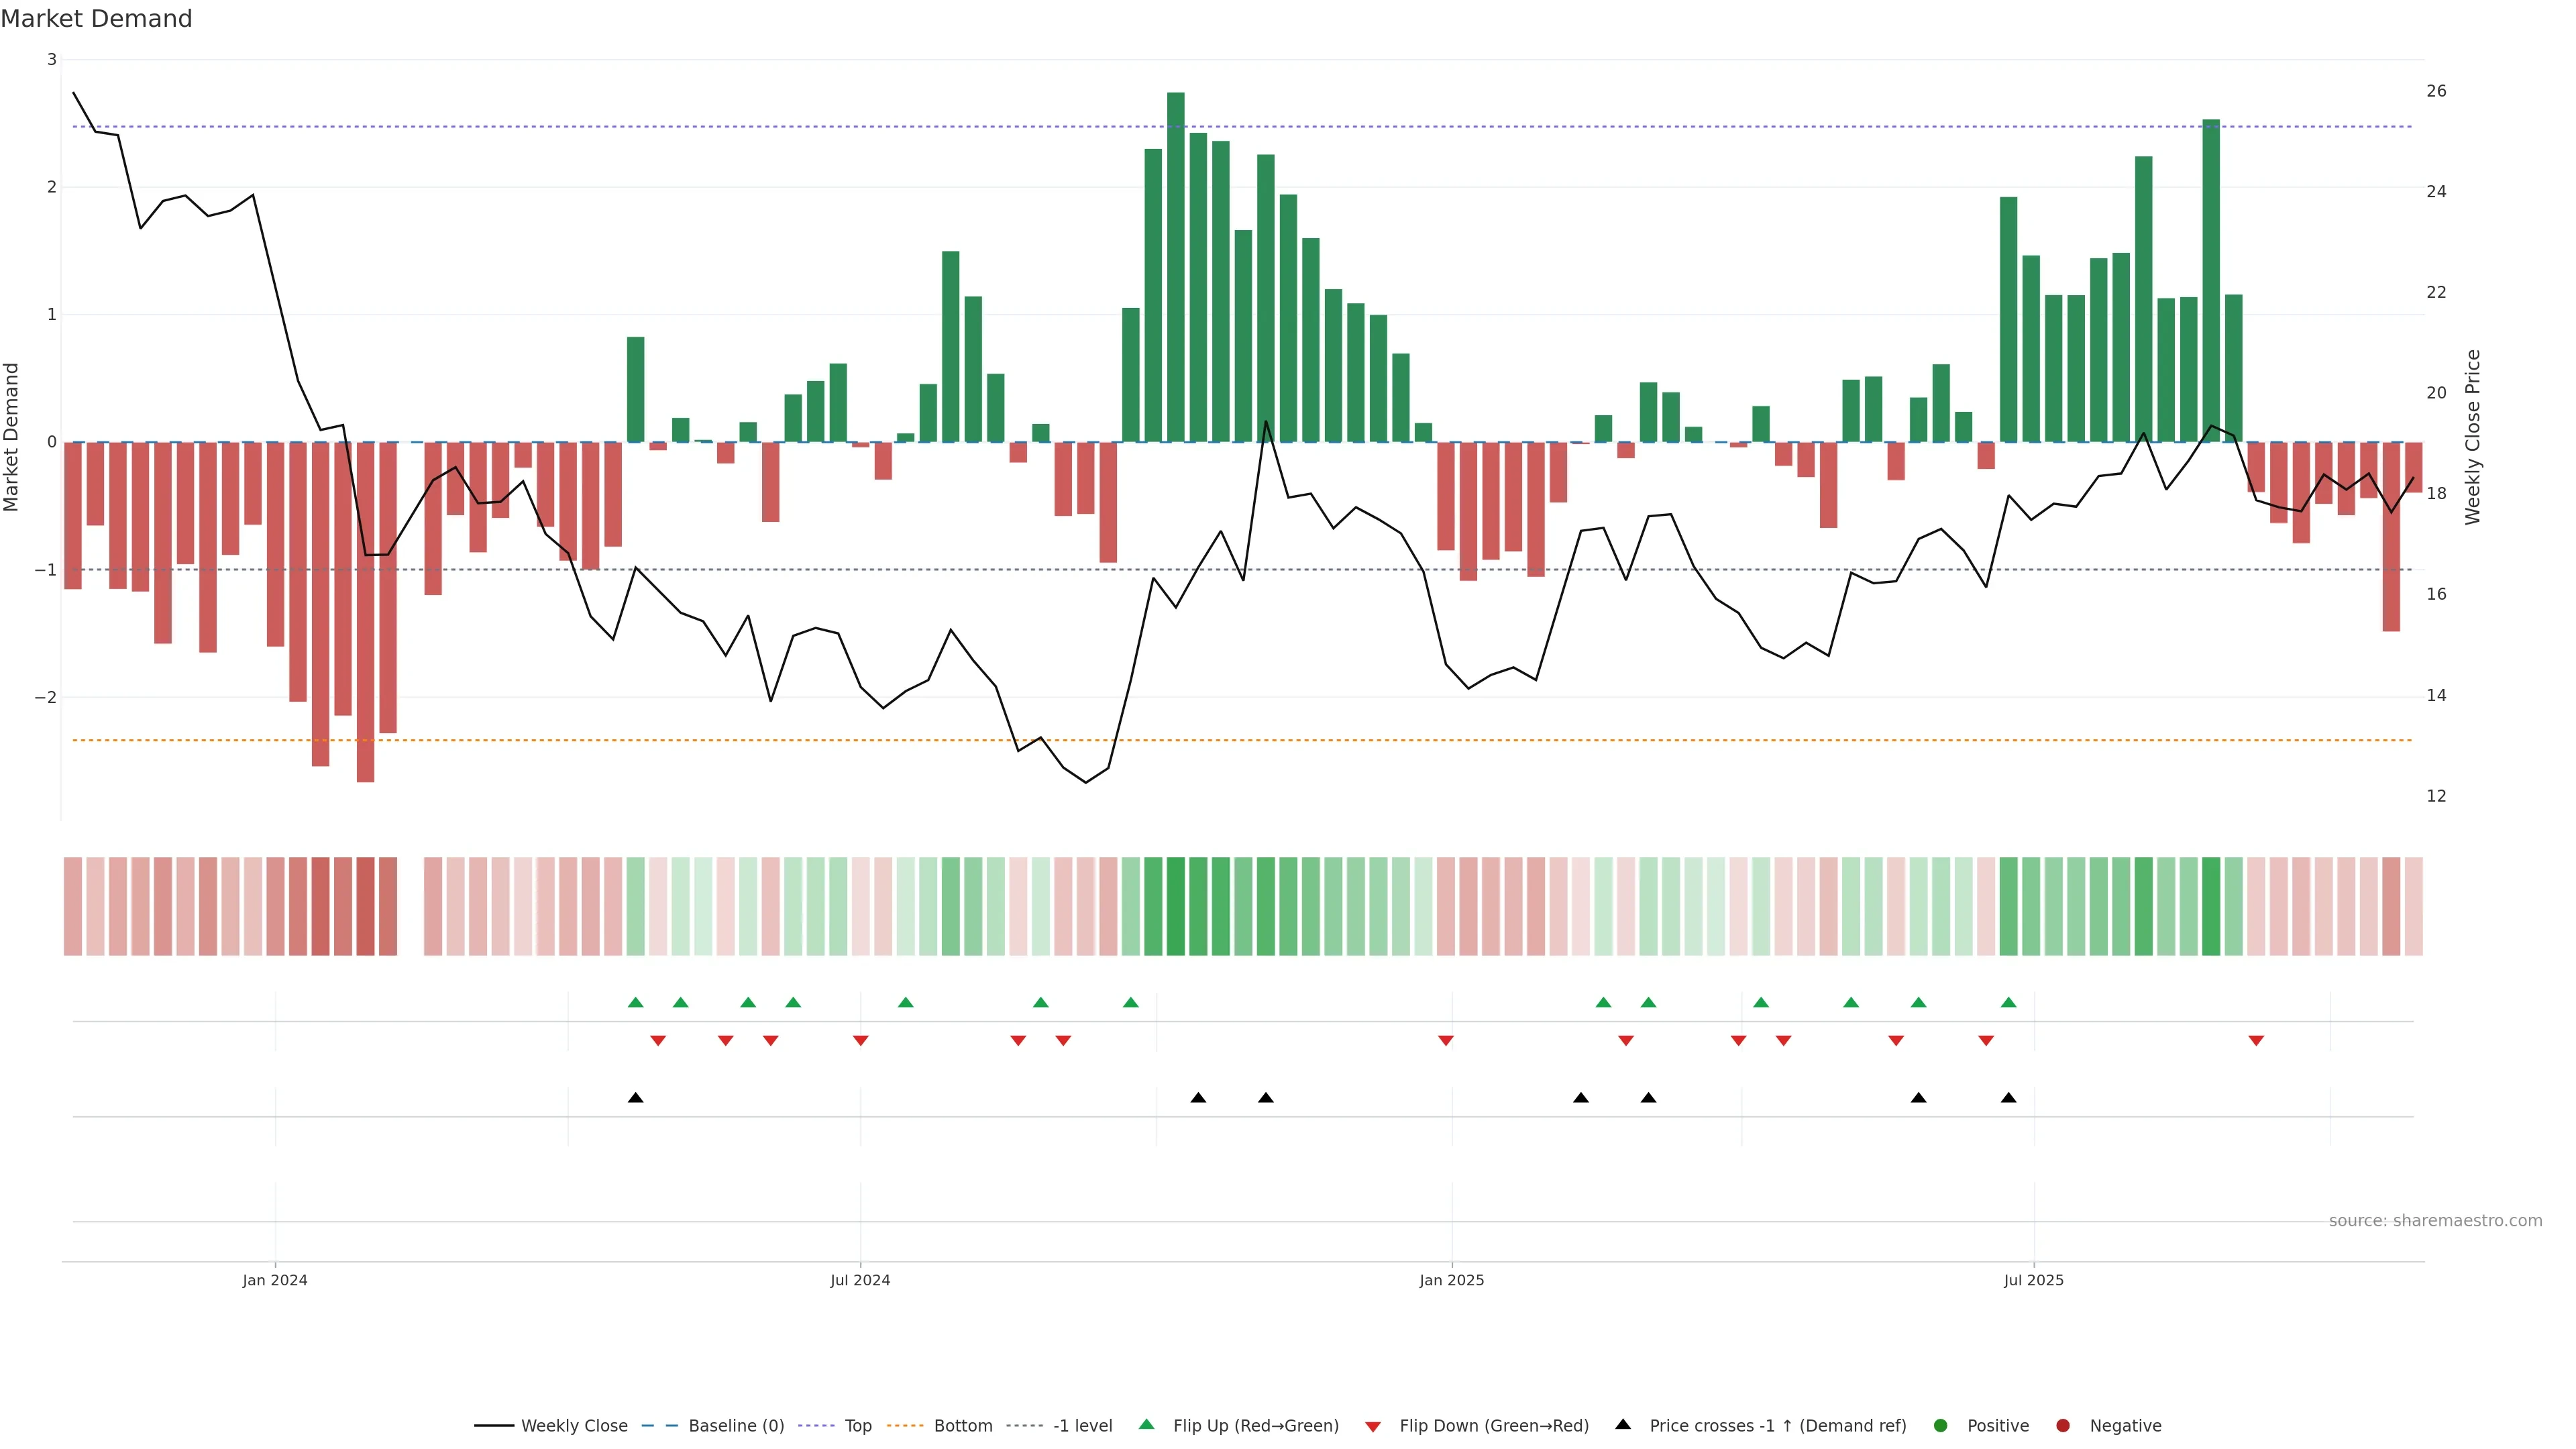This screenshot has height=1449, width=2576.
Task: Click the Jul 2024 x-axis label
Action: tap(860, 1280)
